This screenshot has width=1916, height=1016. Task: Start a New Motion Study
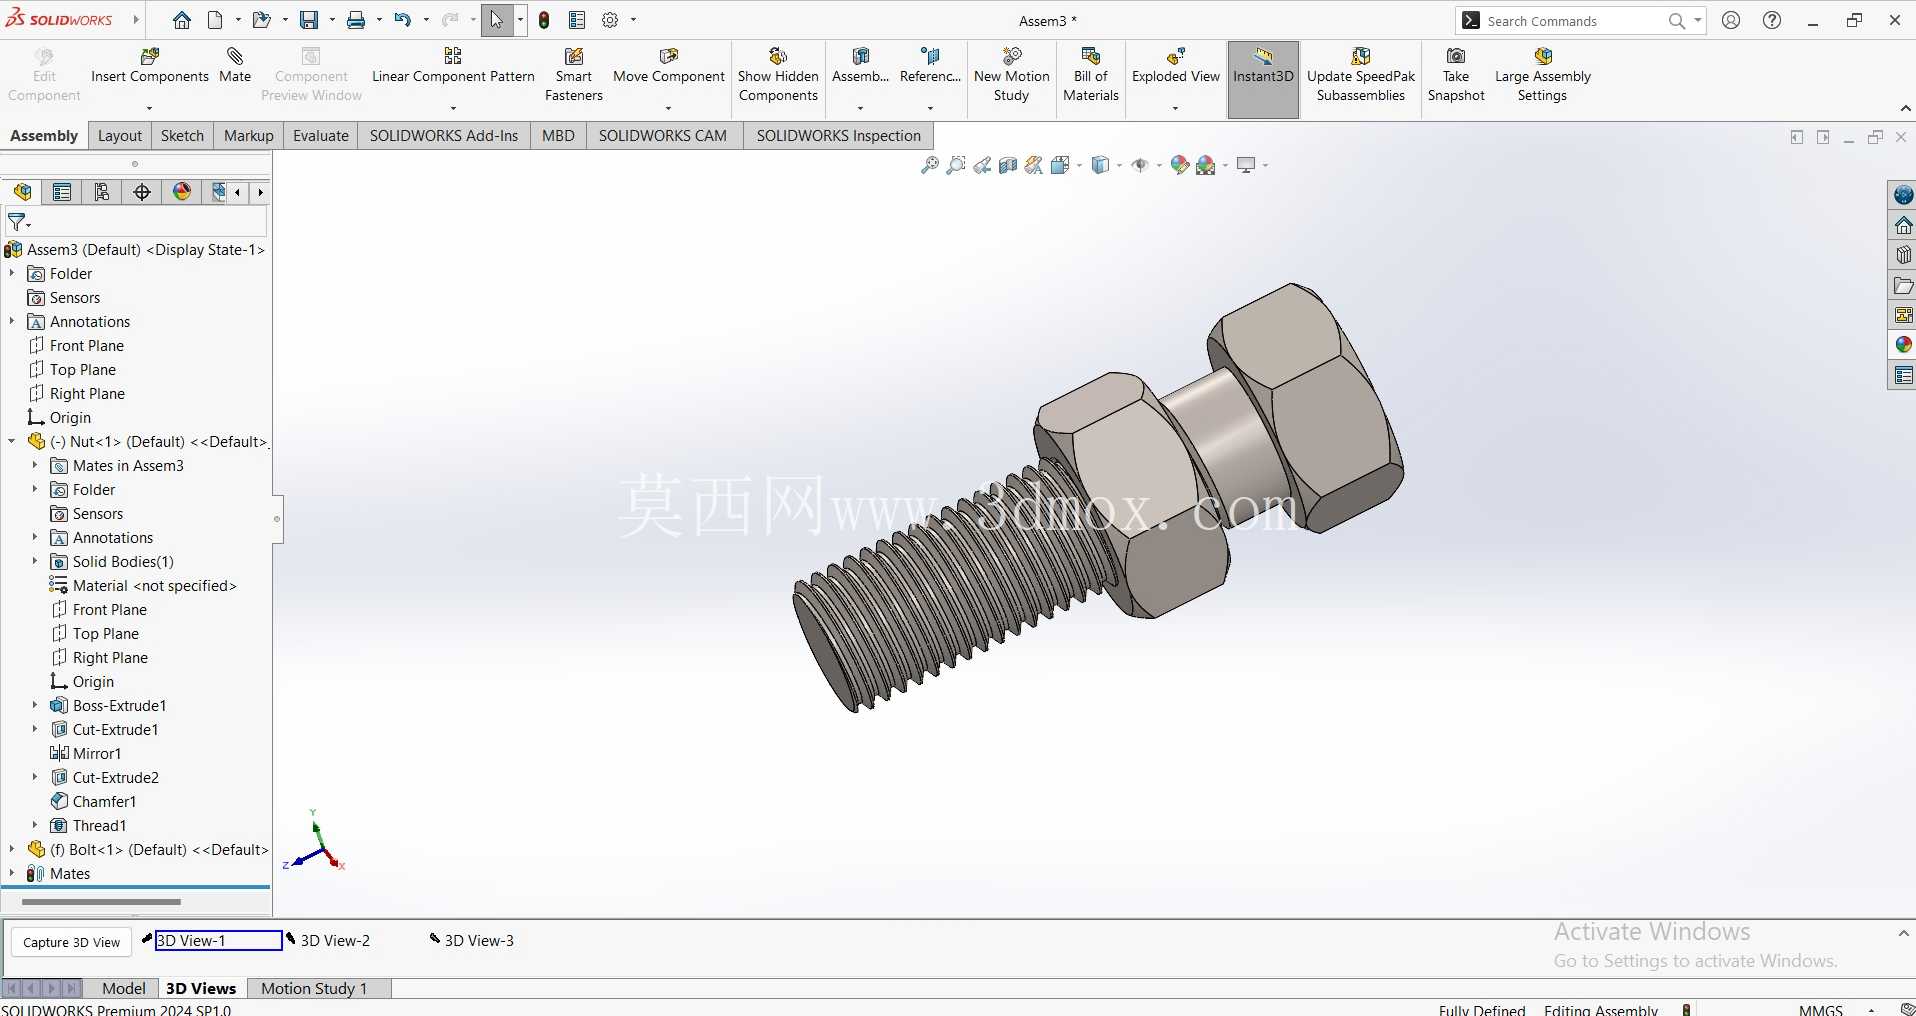click(1011, 75)
